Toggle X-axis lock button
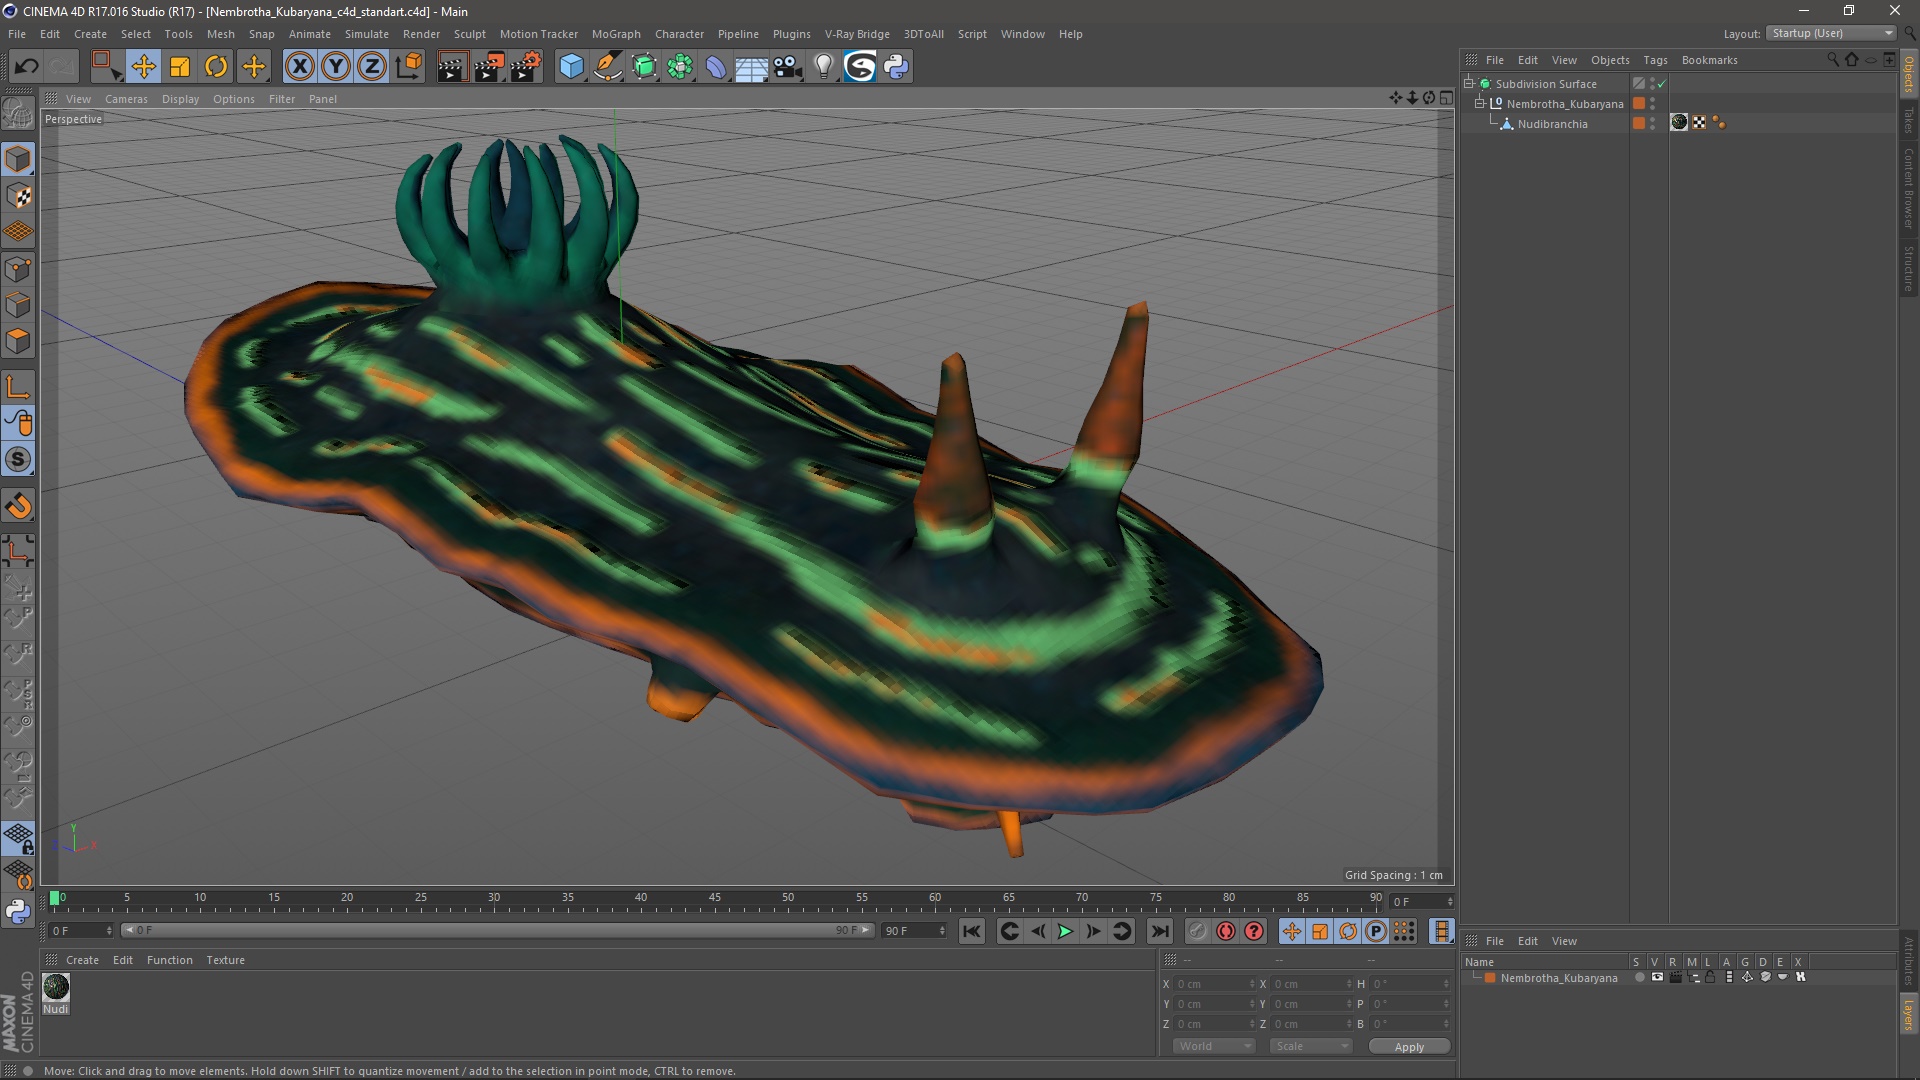Screen dimensions: 1920x1080 [299, 67]
